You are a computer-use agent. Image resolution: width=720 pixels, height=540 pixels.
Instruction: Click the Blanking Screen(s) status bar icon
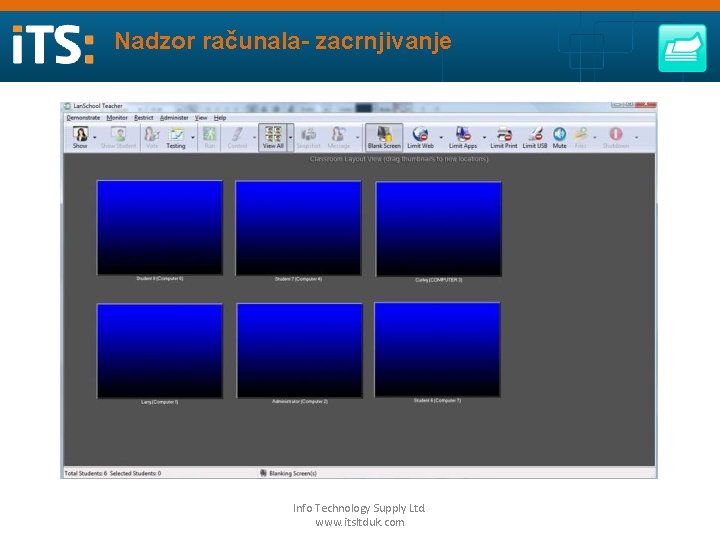coord(264,473)
